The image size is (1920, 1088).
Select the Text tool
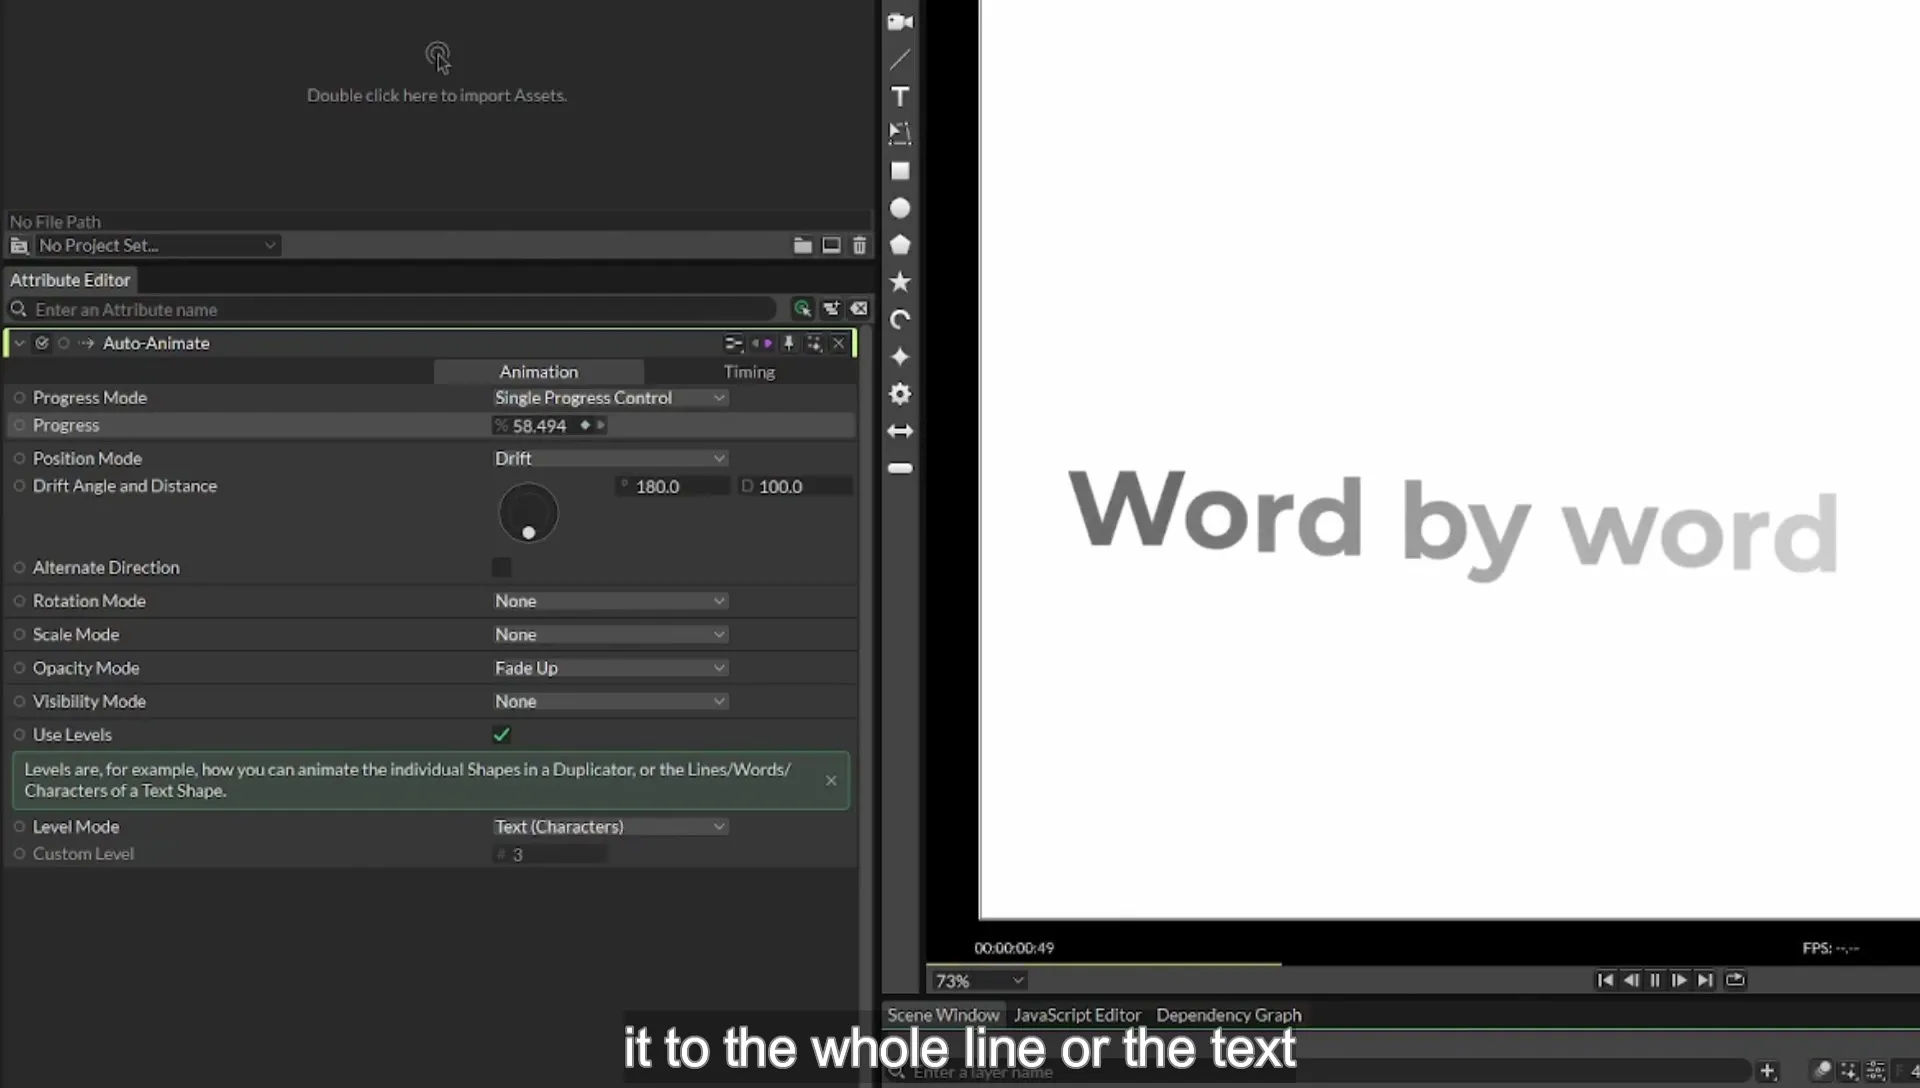pyautogui.click(x=900, y=96)
